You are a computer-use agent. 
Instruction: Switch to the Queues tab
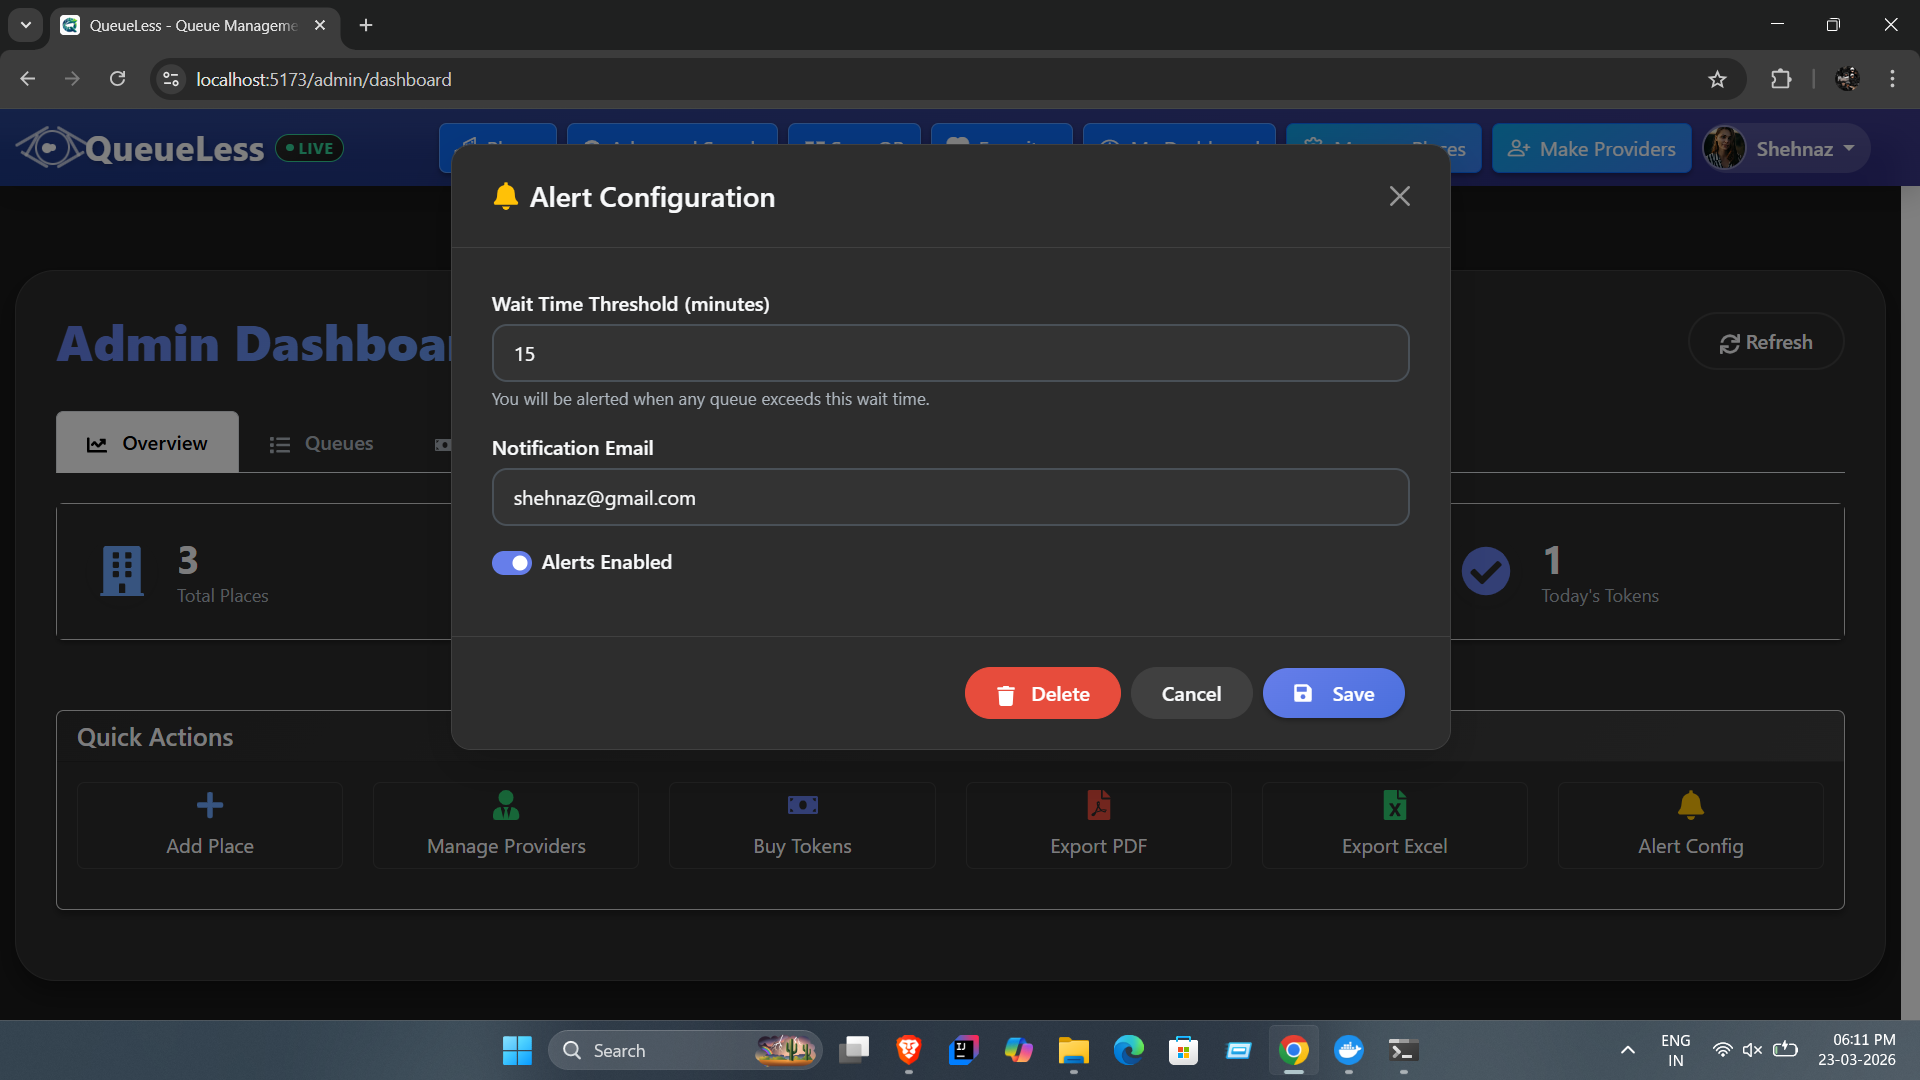pos(321,443)
